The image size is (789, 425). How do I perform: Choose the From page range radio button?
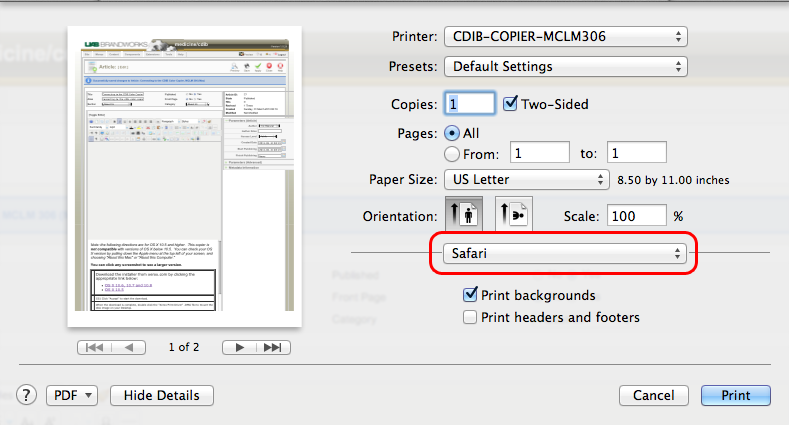click(451, 154)
